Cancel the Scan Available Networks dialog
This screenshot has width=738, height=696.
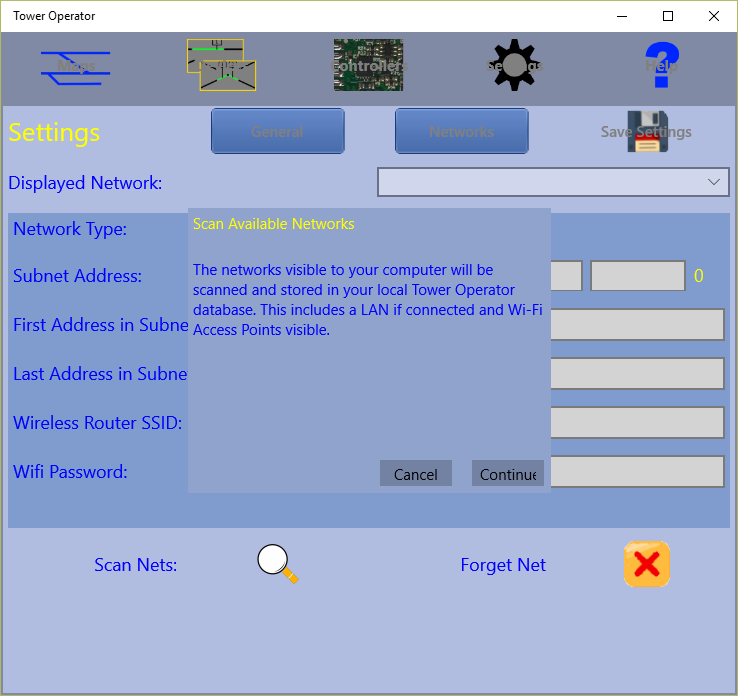click(x=416, y=474)
